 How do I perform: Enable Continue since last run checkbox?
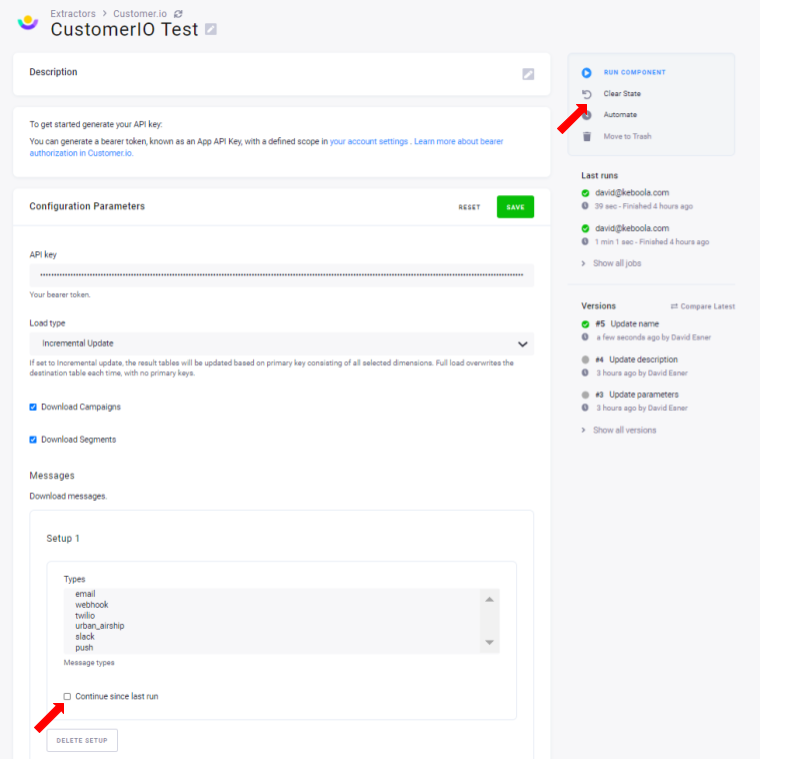point(67,696)
